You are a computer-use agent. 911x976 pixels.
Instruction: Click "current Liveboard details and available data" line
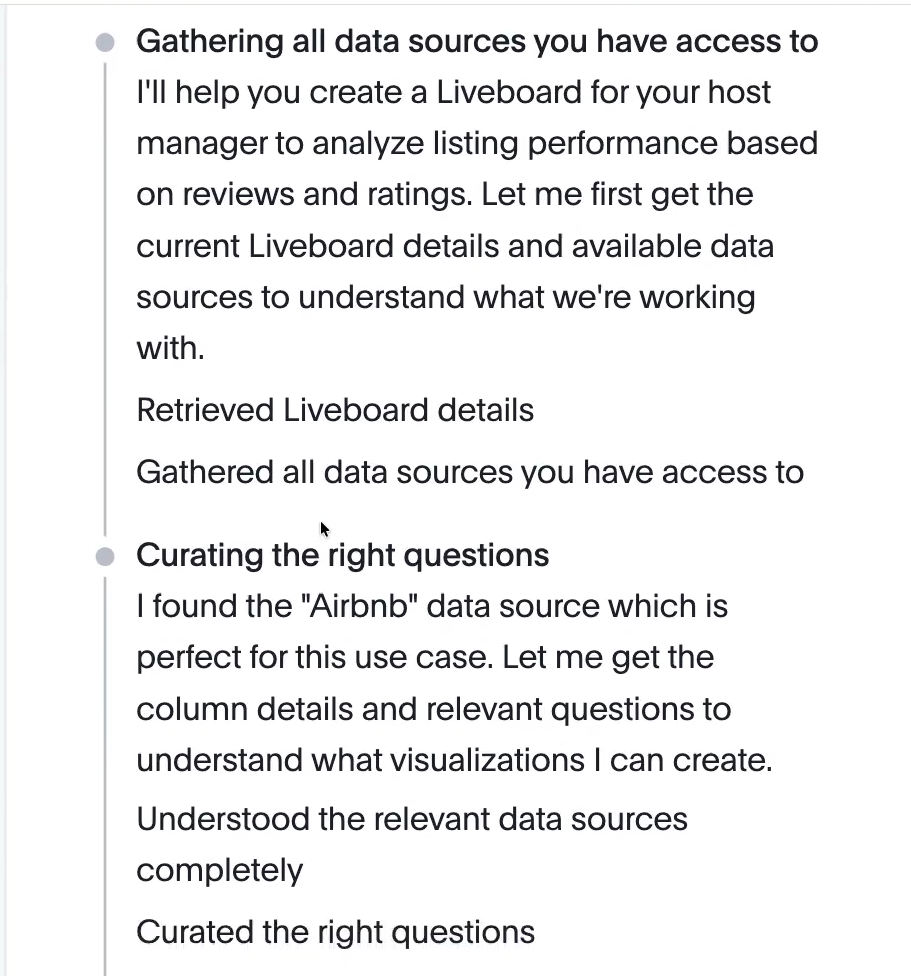454,246
